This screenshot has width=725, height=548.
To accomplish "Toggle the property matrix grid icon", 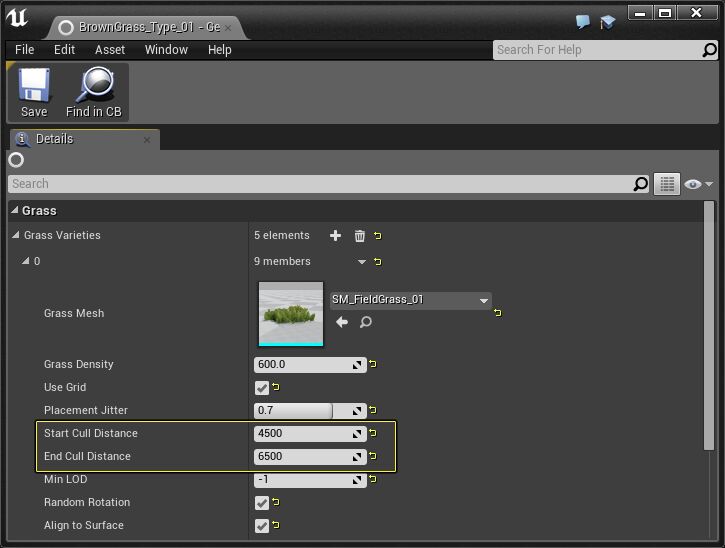I will coord(667,184).
